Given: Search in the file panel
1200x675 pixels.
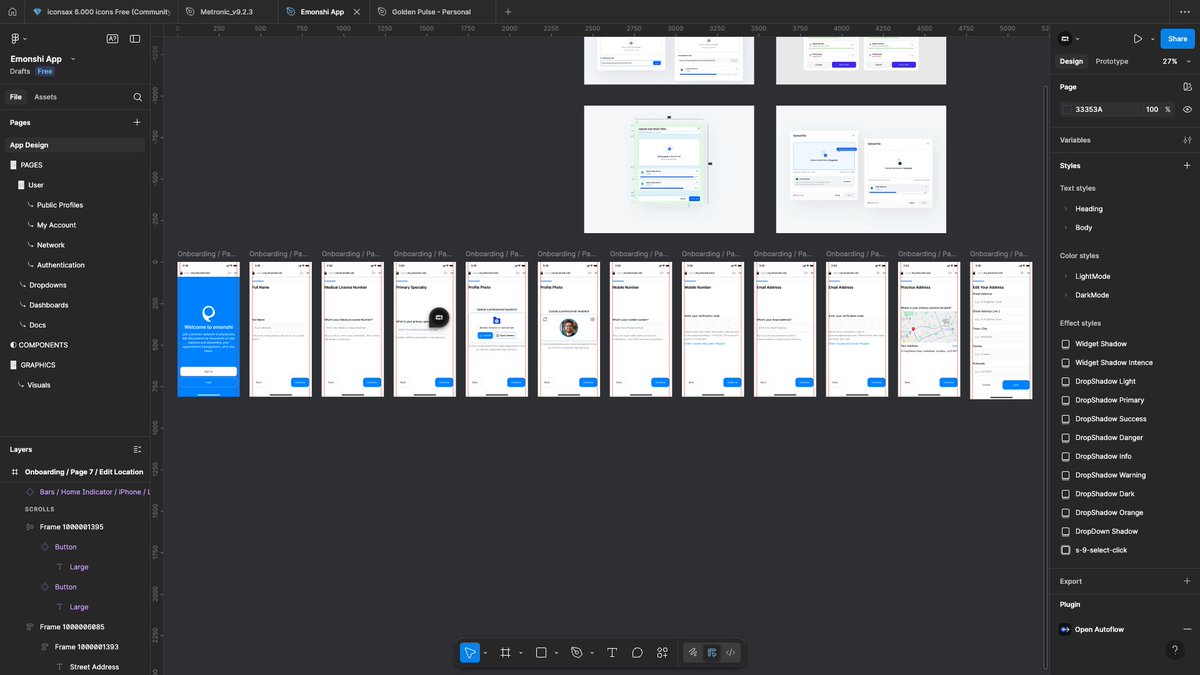Looking at the screenshot, I should coord(138,97).
